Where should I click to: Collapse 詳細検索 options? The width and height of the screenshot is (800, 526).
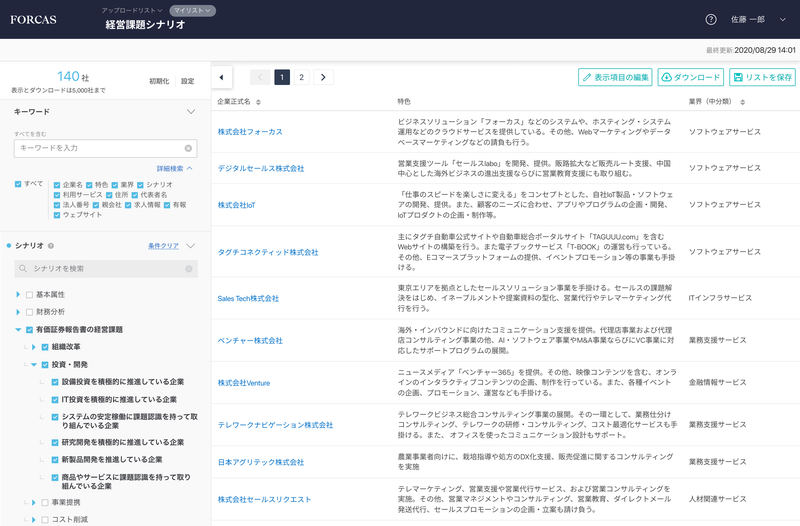click(174, 168)
